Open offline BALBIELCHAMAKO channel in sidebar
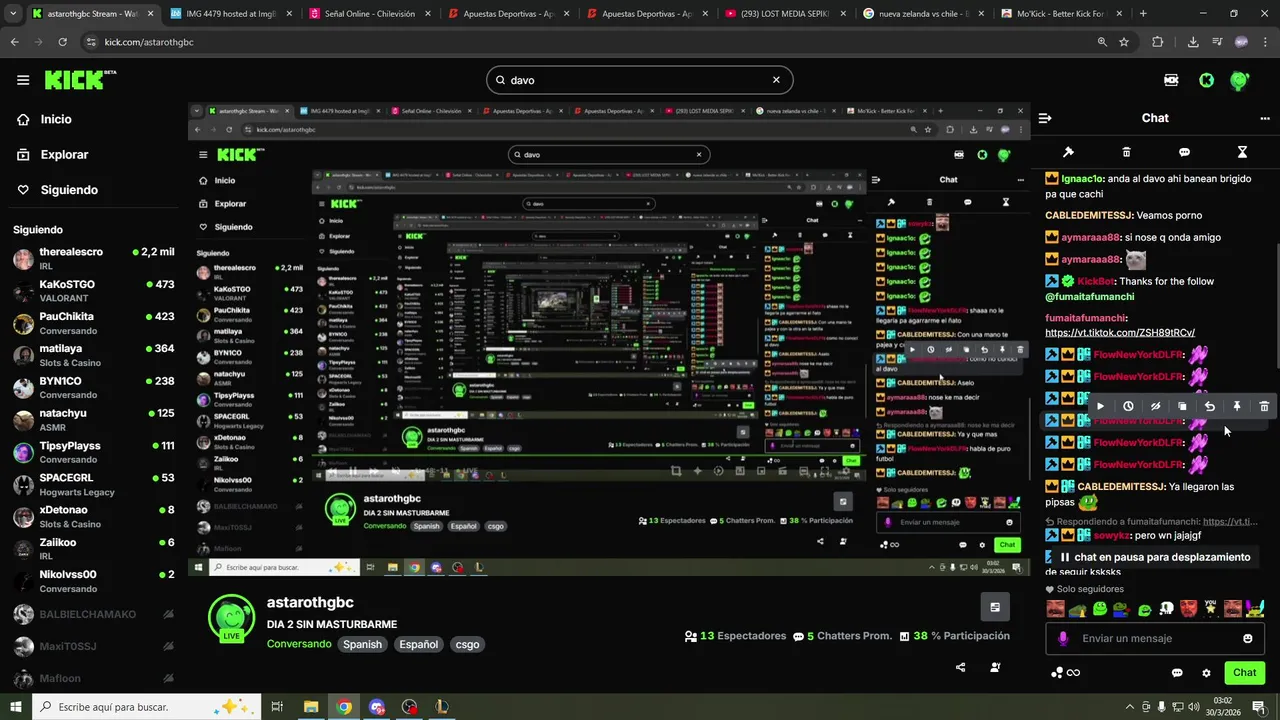The image size is (1280, 720). pyautogui.click(x=94, y=614)
